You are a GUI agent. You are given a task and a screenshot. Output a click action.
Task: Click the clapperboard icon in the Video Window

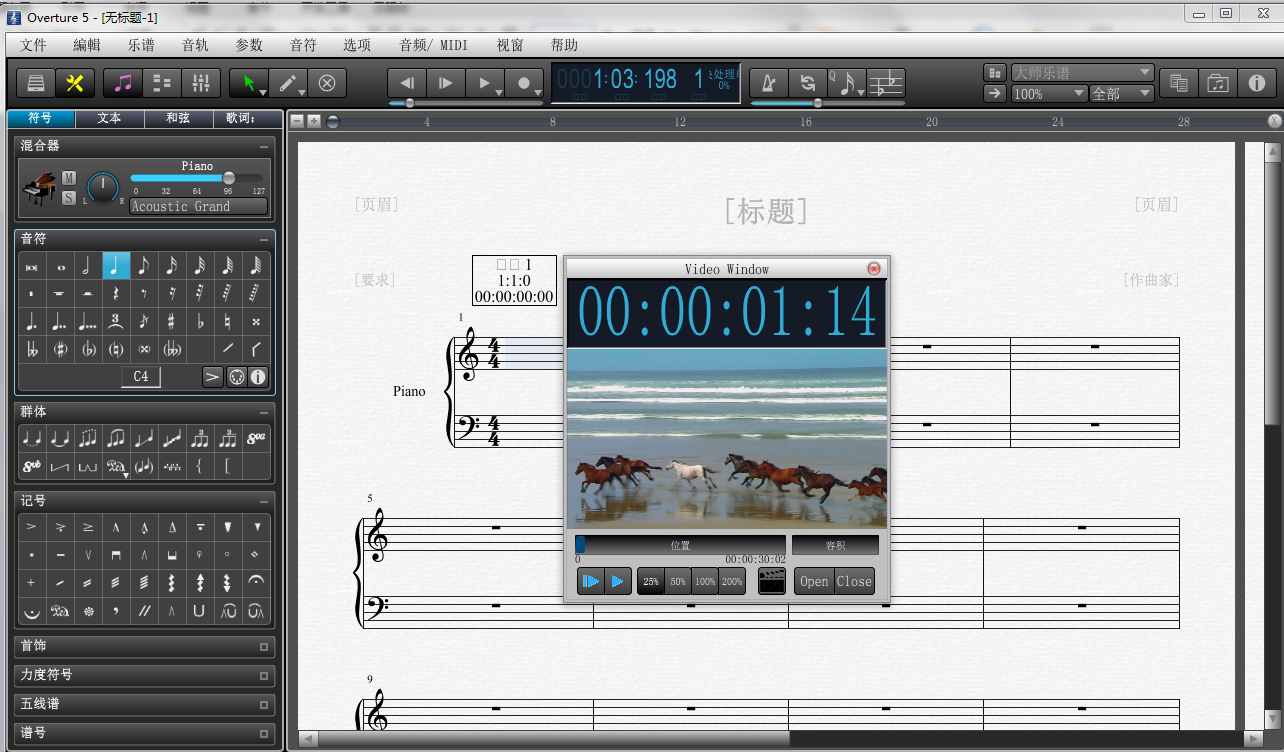[771, 581]
